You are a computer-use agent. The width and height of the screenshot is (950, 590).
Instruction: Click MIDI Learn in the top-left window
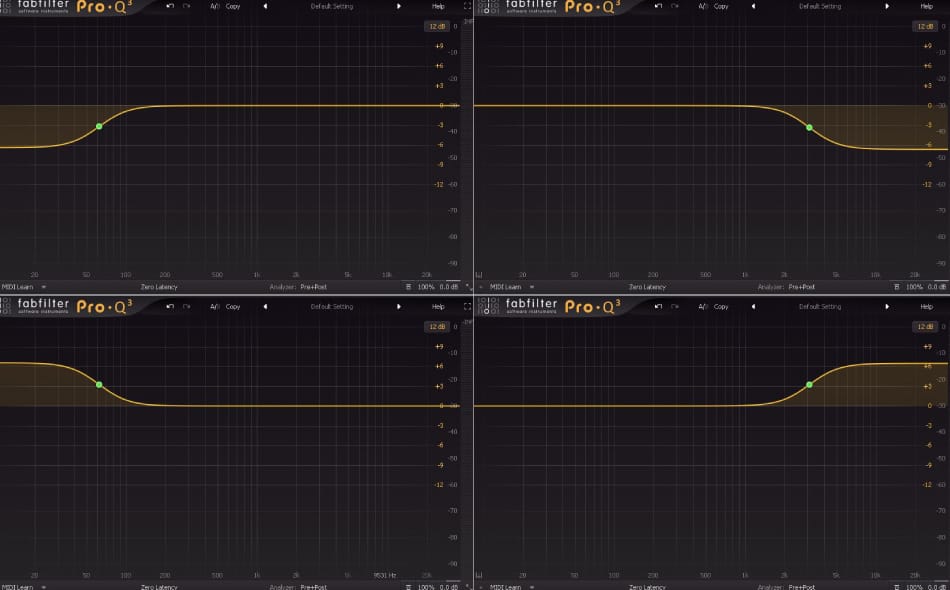coord(18,287)
